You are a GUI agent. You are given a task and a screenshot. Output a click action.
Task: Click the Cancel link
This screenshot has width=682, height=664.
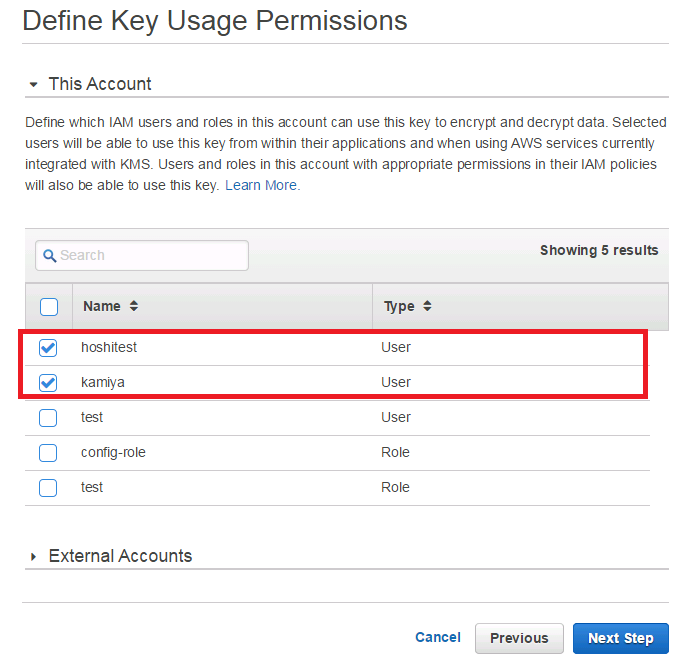pos(438,637)
